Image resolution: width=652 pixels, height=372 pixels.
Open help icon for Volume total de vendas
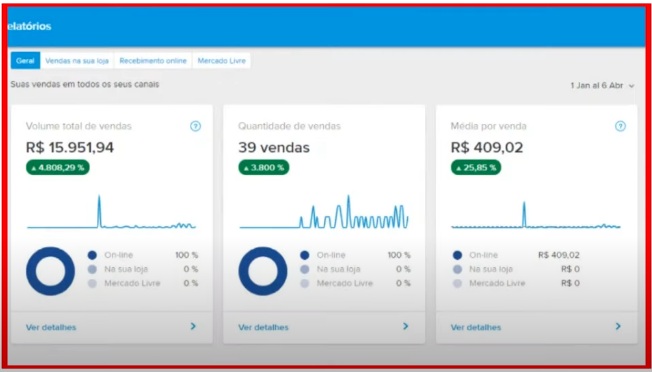coord(195,126)
